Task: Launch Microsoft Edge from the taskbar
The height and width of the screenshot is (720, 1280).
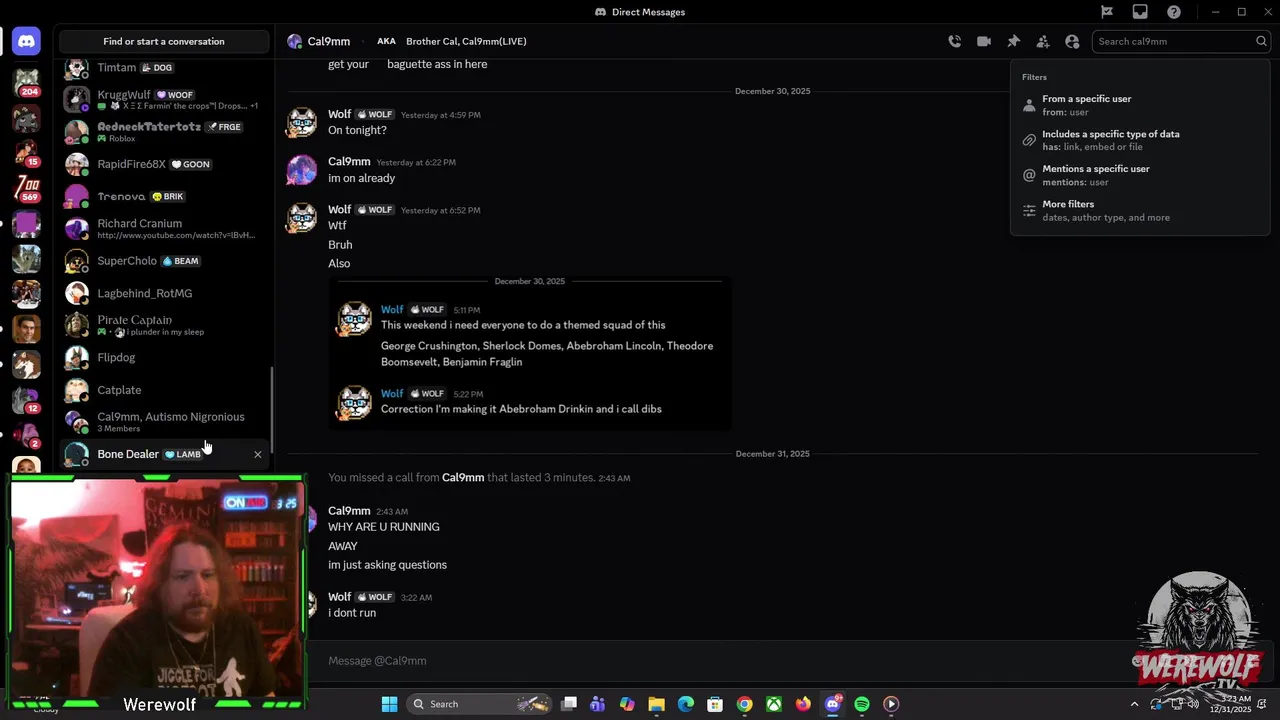Action: pyautogui.click(x=686, y=704)
